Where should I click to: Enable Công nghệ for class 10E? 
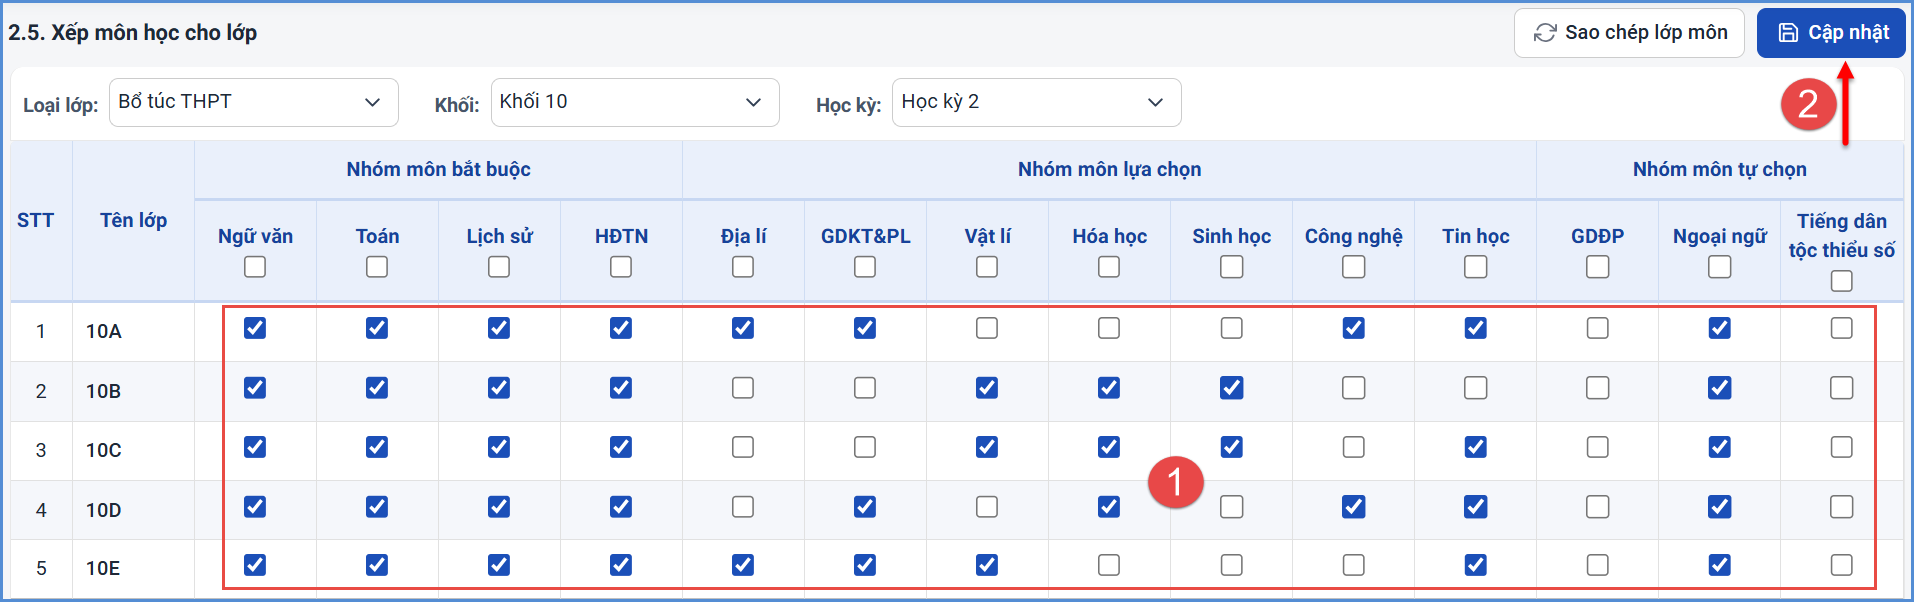(x=1354, y=565)
